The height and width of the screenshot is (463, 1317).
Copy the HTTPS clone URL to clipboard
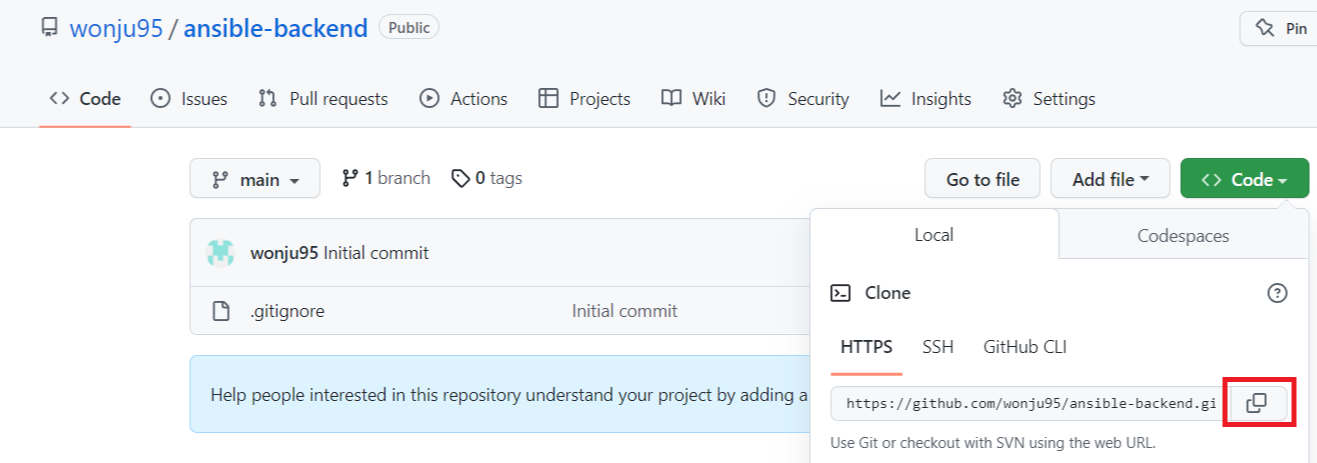[1257, 403]
